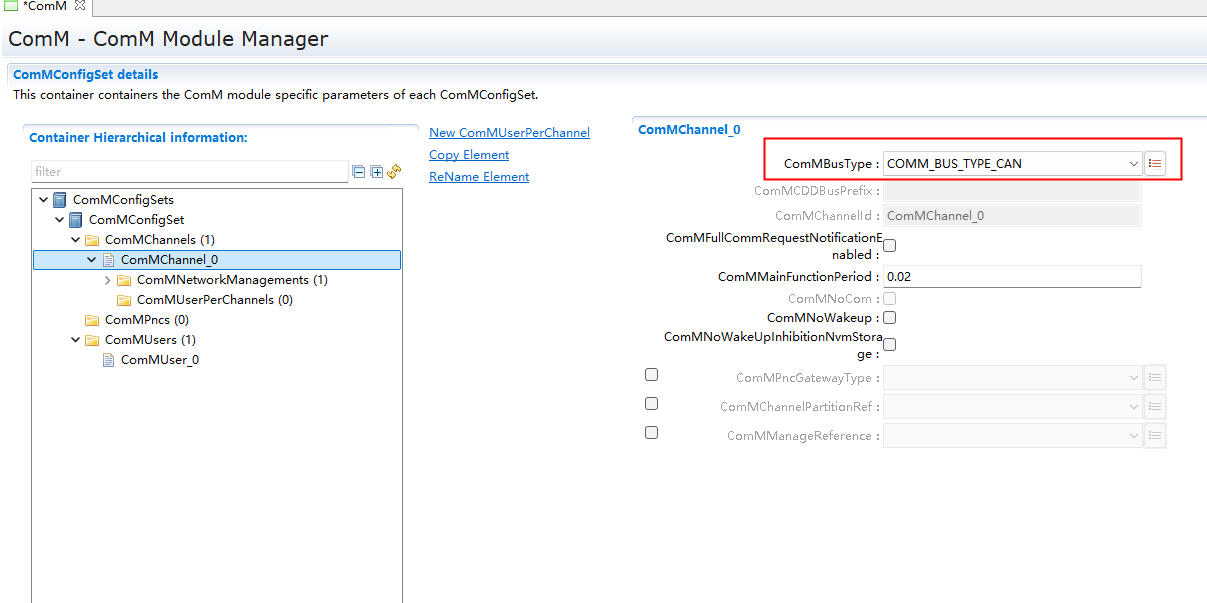Click the refresh/sync tree icon

pos(394,172)
